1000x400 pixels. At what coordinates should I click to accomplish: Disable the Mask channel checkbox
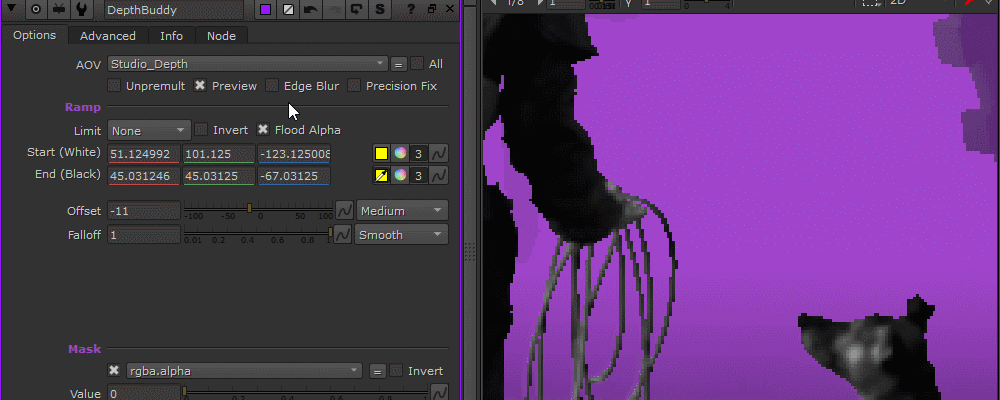pos(114,371)
